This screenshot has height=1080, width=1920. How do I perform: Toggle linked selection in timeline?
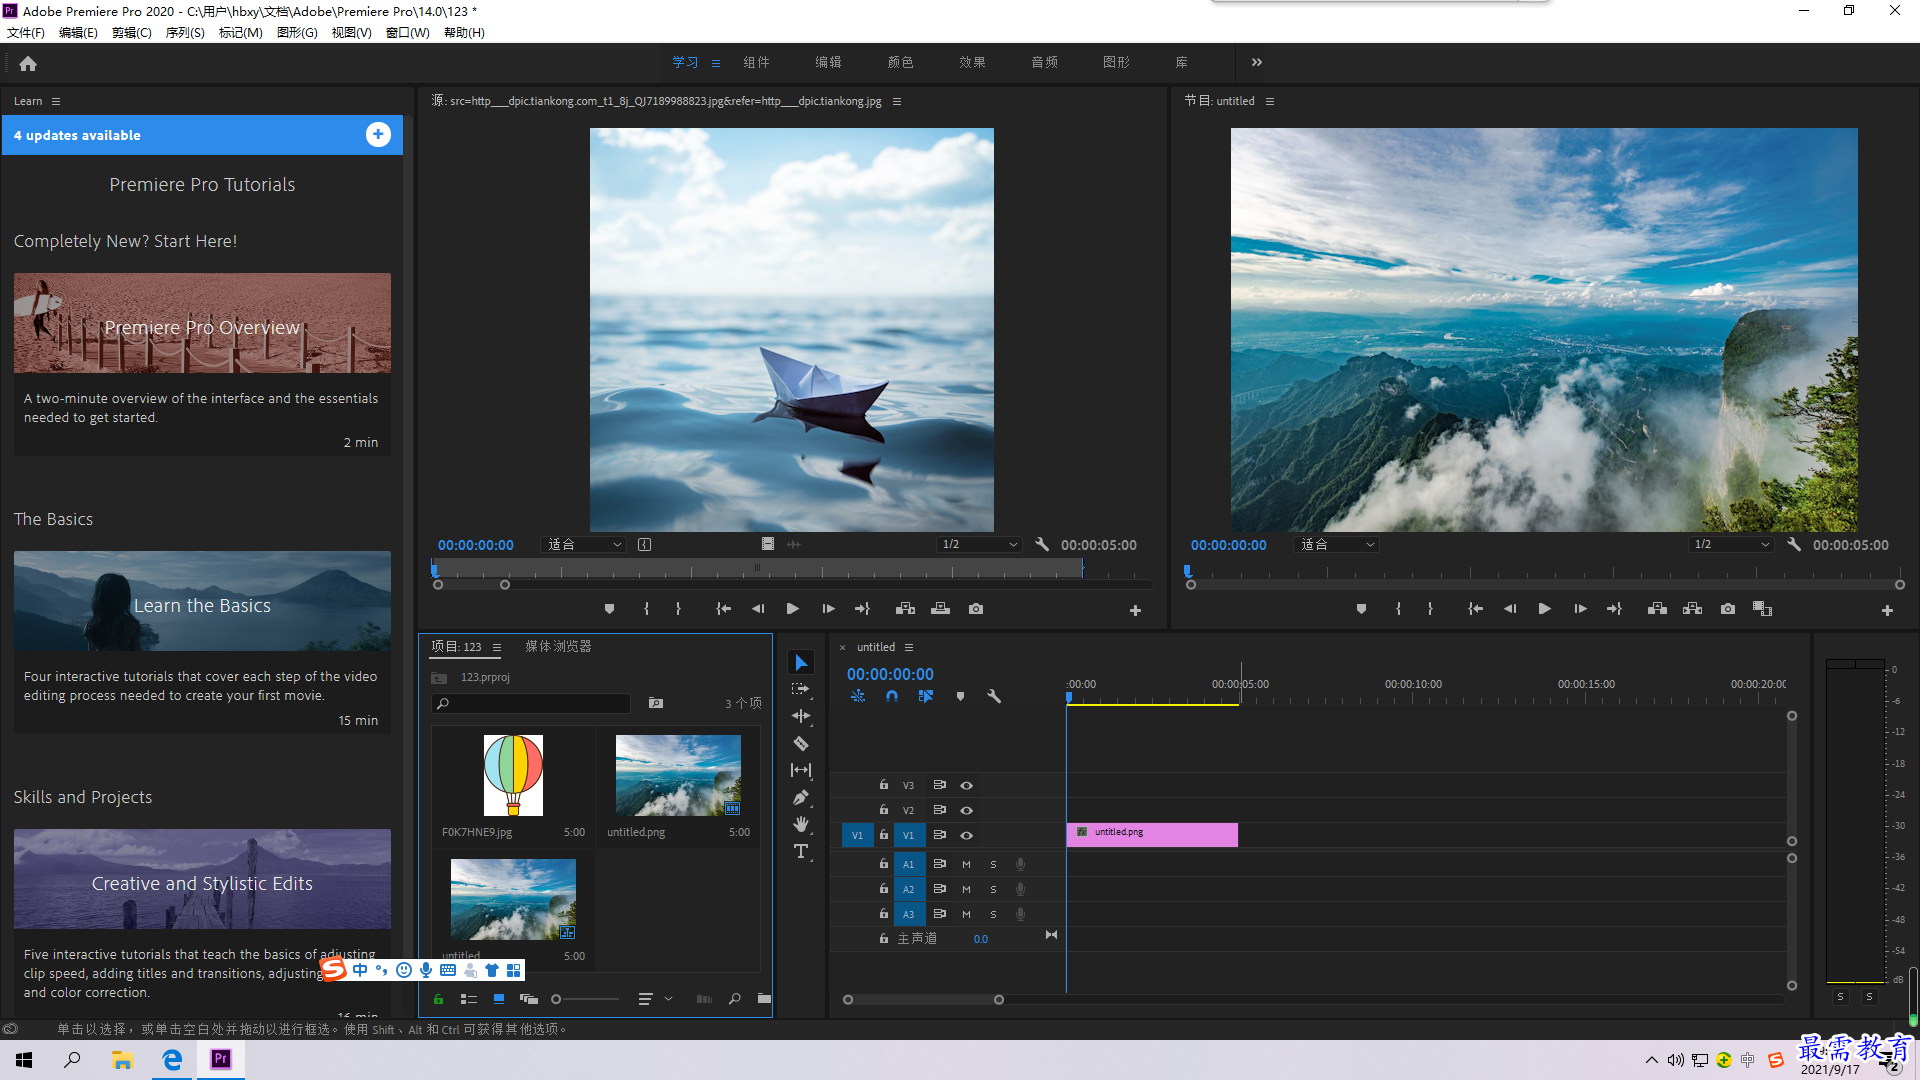click(x=926, y=696)
